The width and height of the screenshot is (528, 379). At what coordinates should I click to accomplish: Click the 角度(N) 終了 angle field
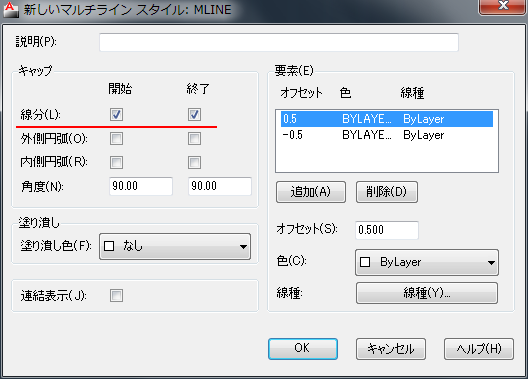[220, 186]
